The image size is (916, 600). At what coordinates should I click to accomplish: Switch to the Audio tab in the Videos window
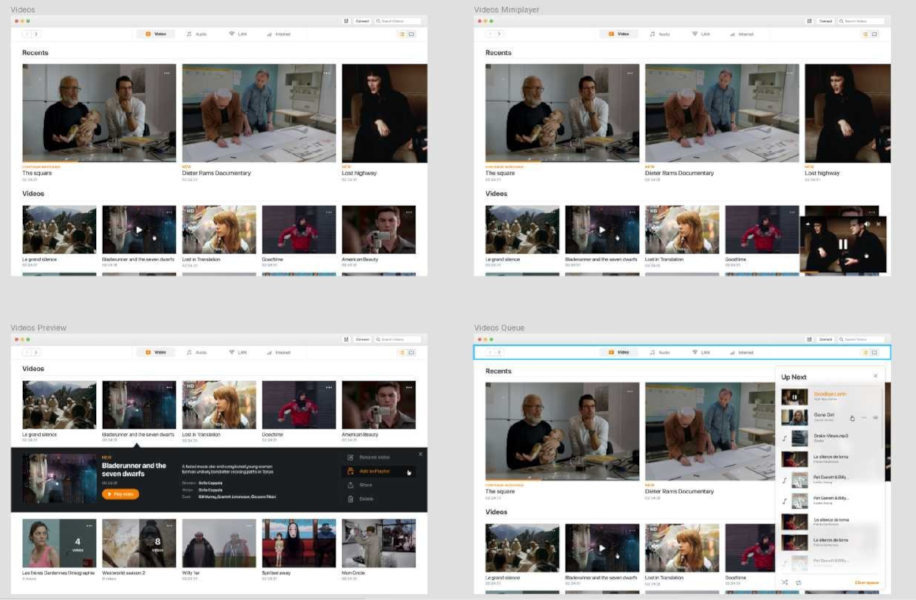pyautogui.click(x=197, y=34)
